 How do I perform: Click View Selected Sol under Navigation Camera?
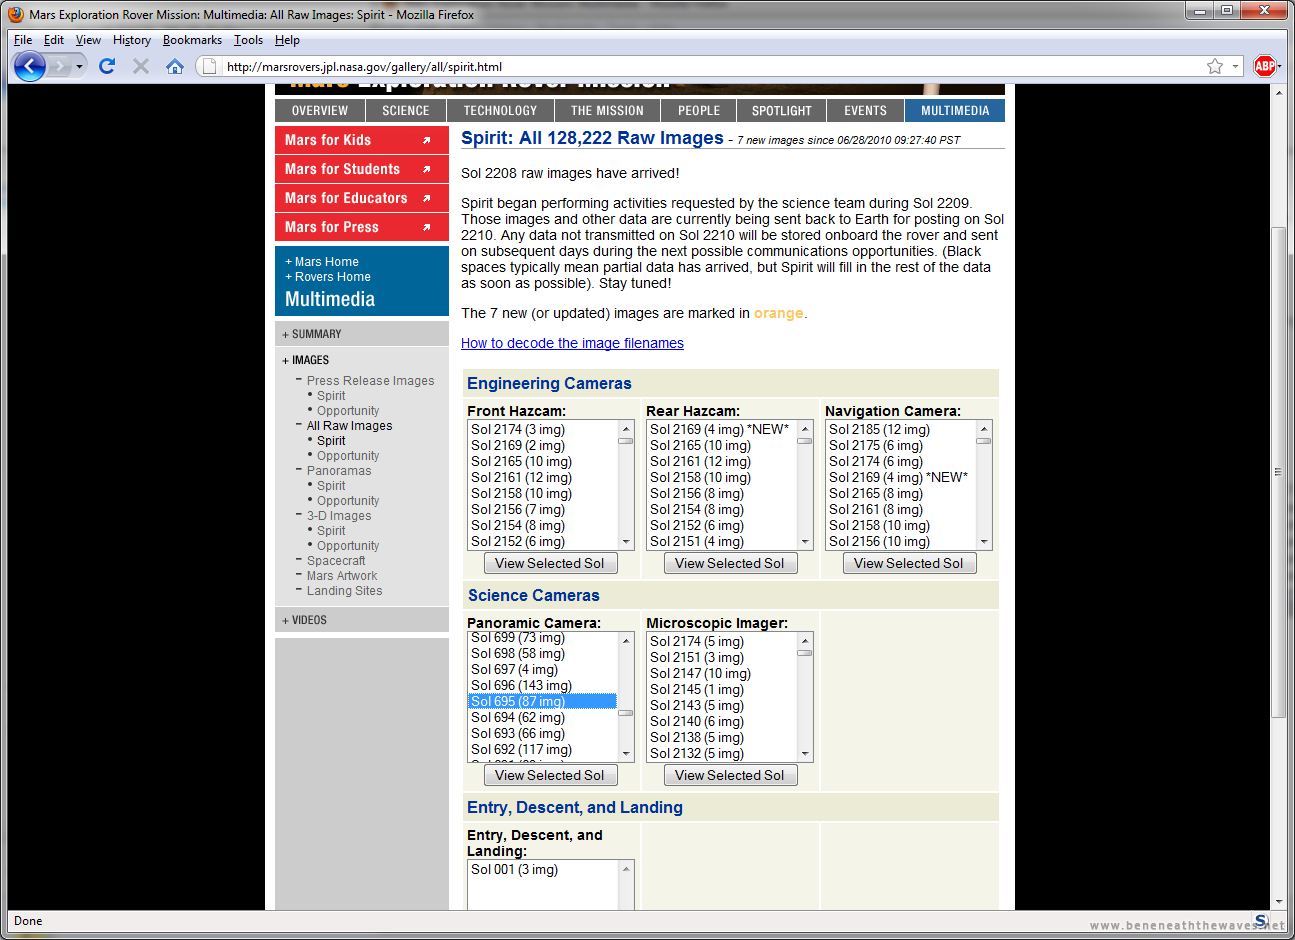[909, 563]
